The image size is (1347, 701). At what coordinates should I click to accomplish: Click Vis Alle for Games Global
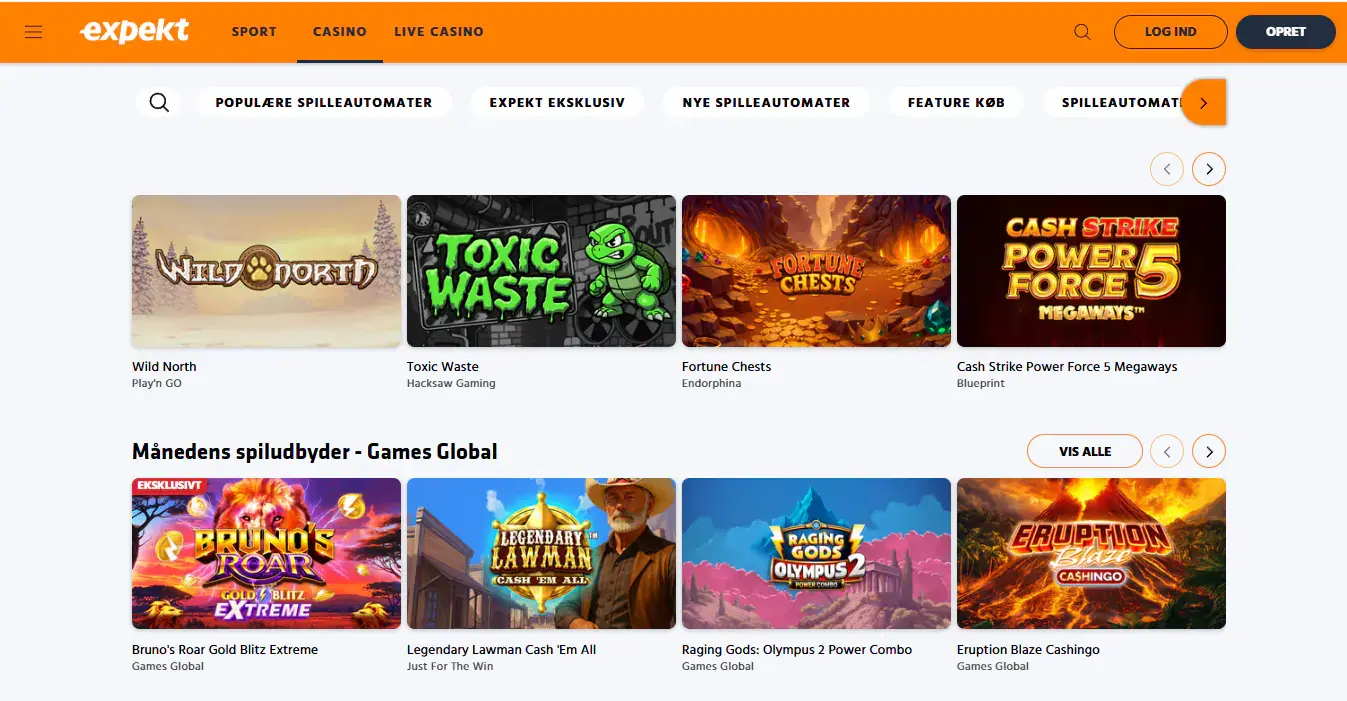click(1085, 452)
